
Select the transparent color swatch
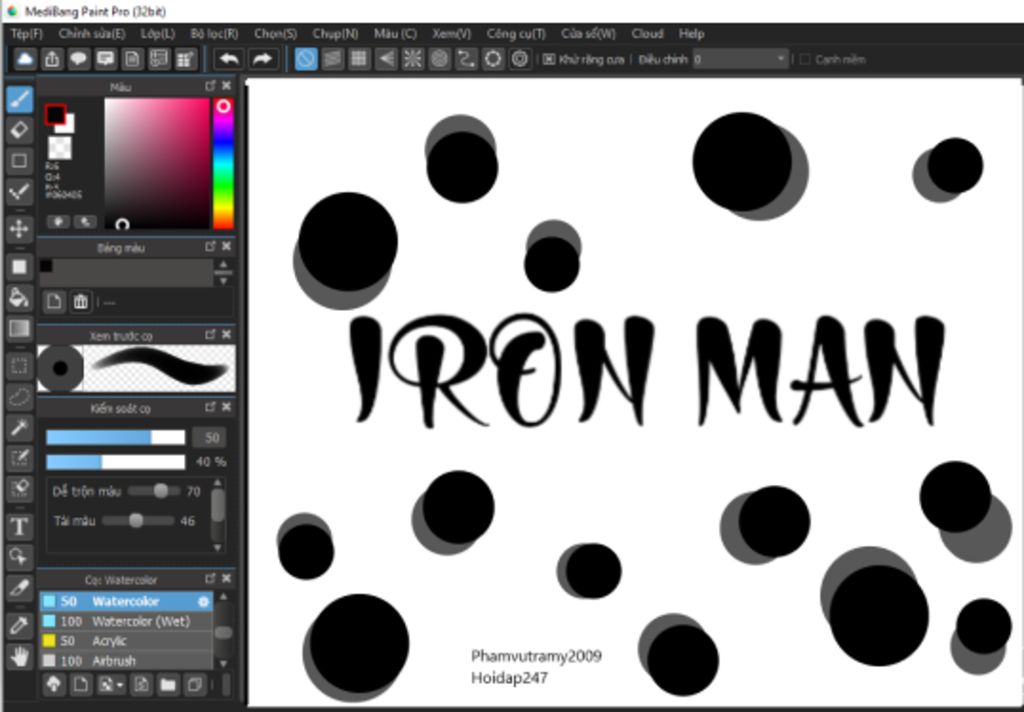pyautogui.click(x=60, y=148)
